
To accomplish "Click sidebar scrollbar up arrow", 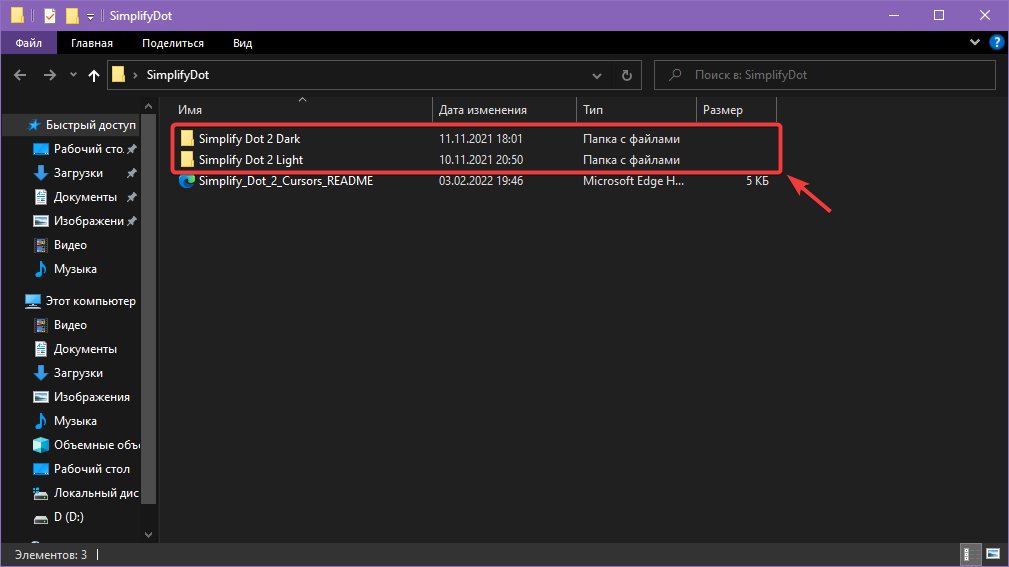I will point(149,106).
